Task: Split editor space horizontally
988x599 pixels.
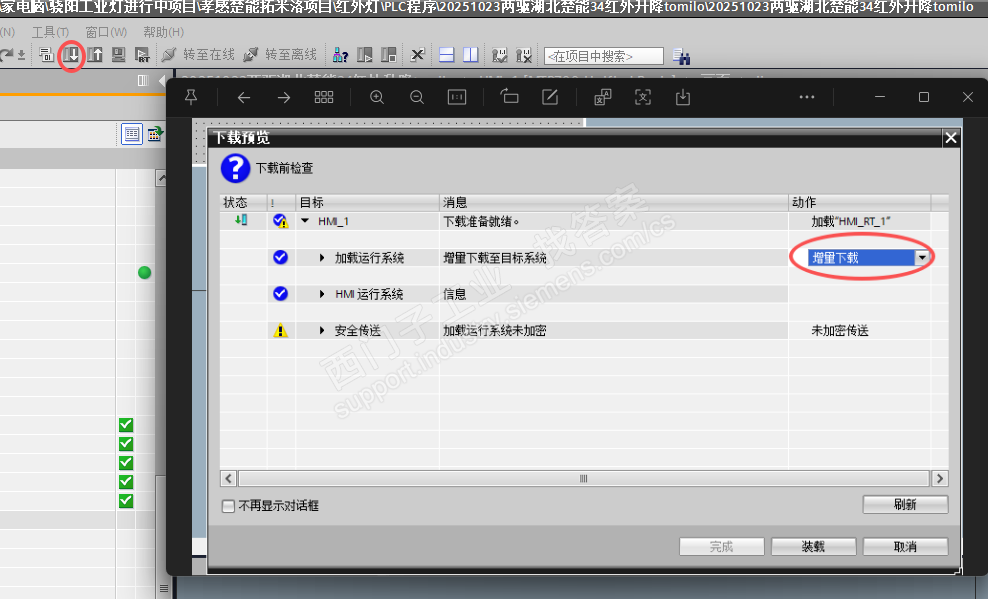Action: 447,55
